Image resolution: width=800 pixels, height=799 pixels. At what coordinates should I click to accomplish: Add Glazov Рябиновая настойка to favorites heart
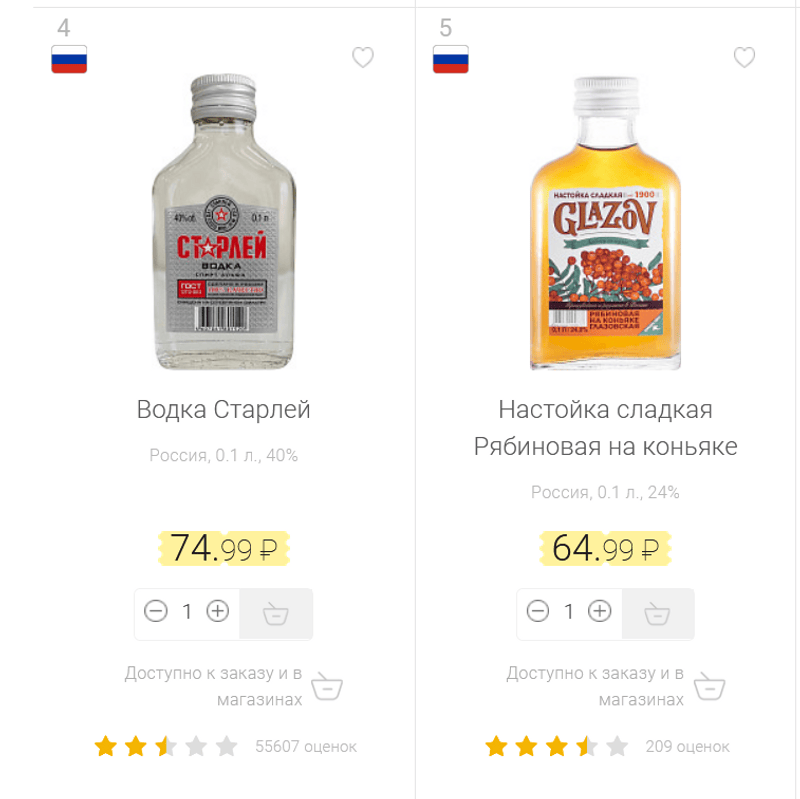point(744,58)
